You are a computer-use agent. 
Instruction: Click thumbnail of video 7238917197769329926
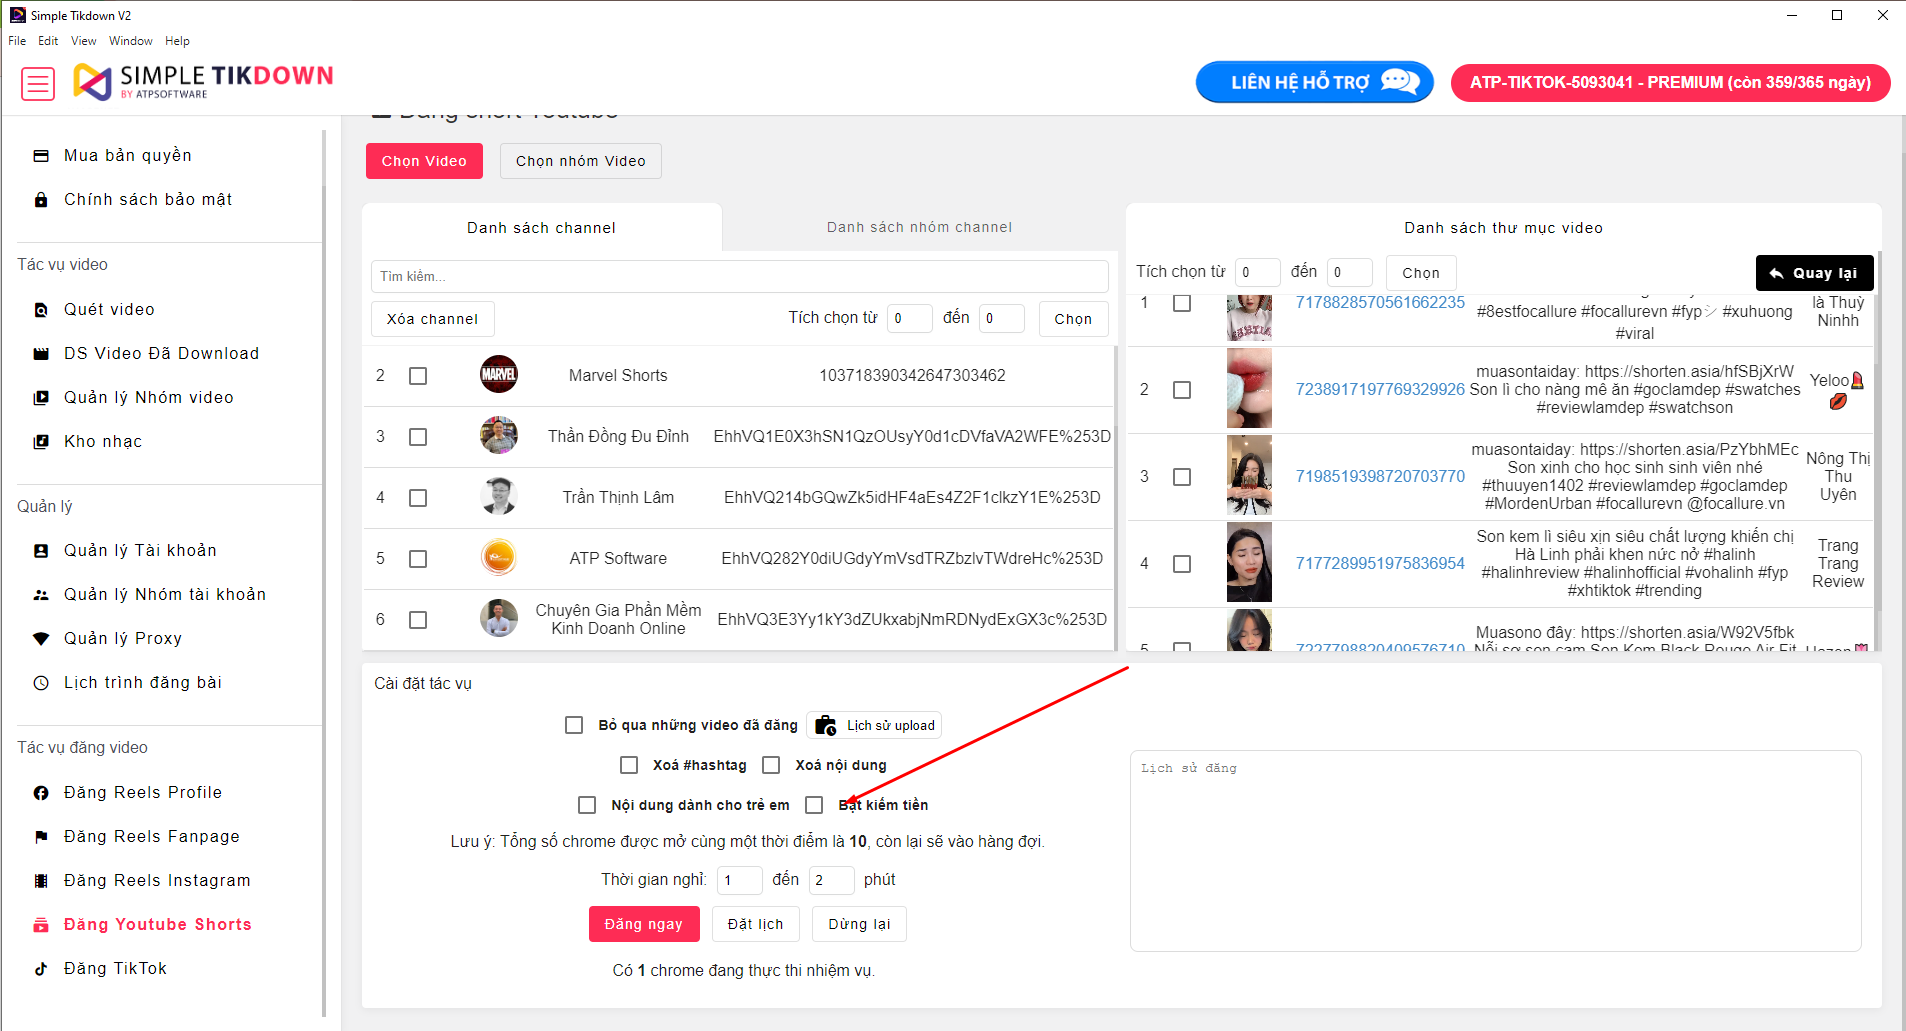[x=1249, y=388]
